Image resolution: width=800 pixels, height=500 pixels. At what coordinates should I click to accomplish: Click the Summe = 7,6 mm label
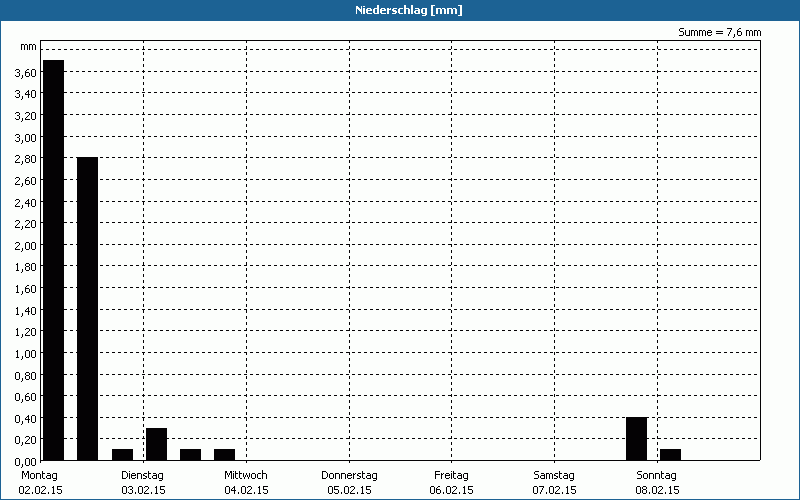719,32
